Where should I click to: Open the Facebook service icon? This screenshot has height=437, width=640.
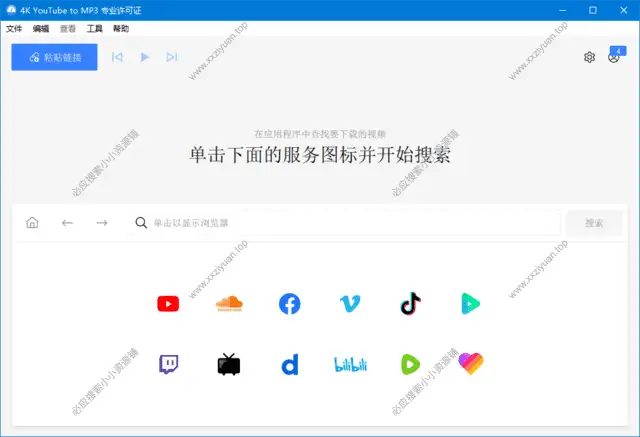(x=289, y=304)
